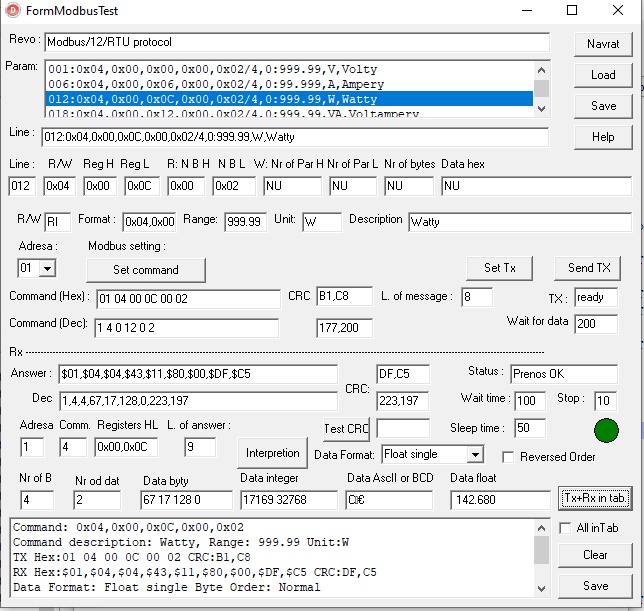
Task: Clear the log output
Action: pyautogui.click(x=595, y=554)
